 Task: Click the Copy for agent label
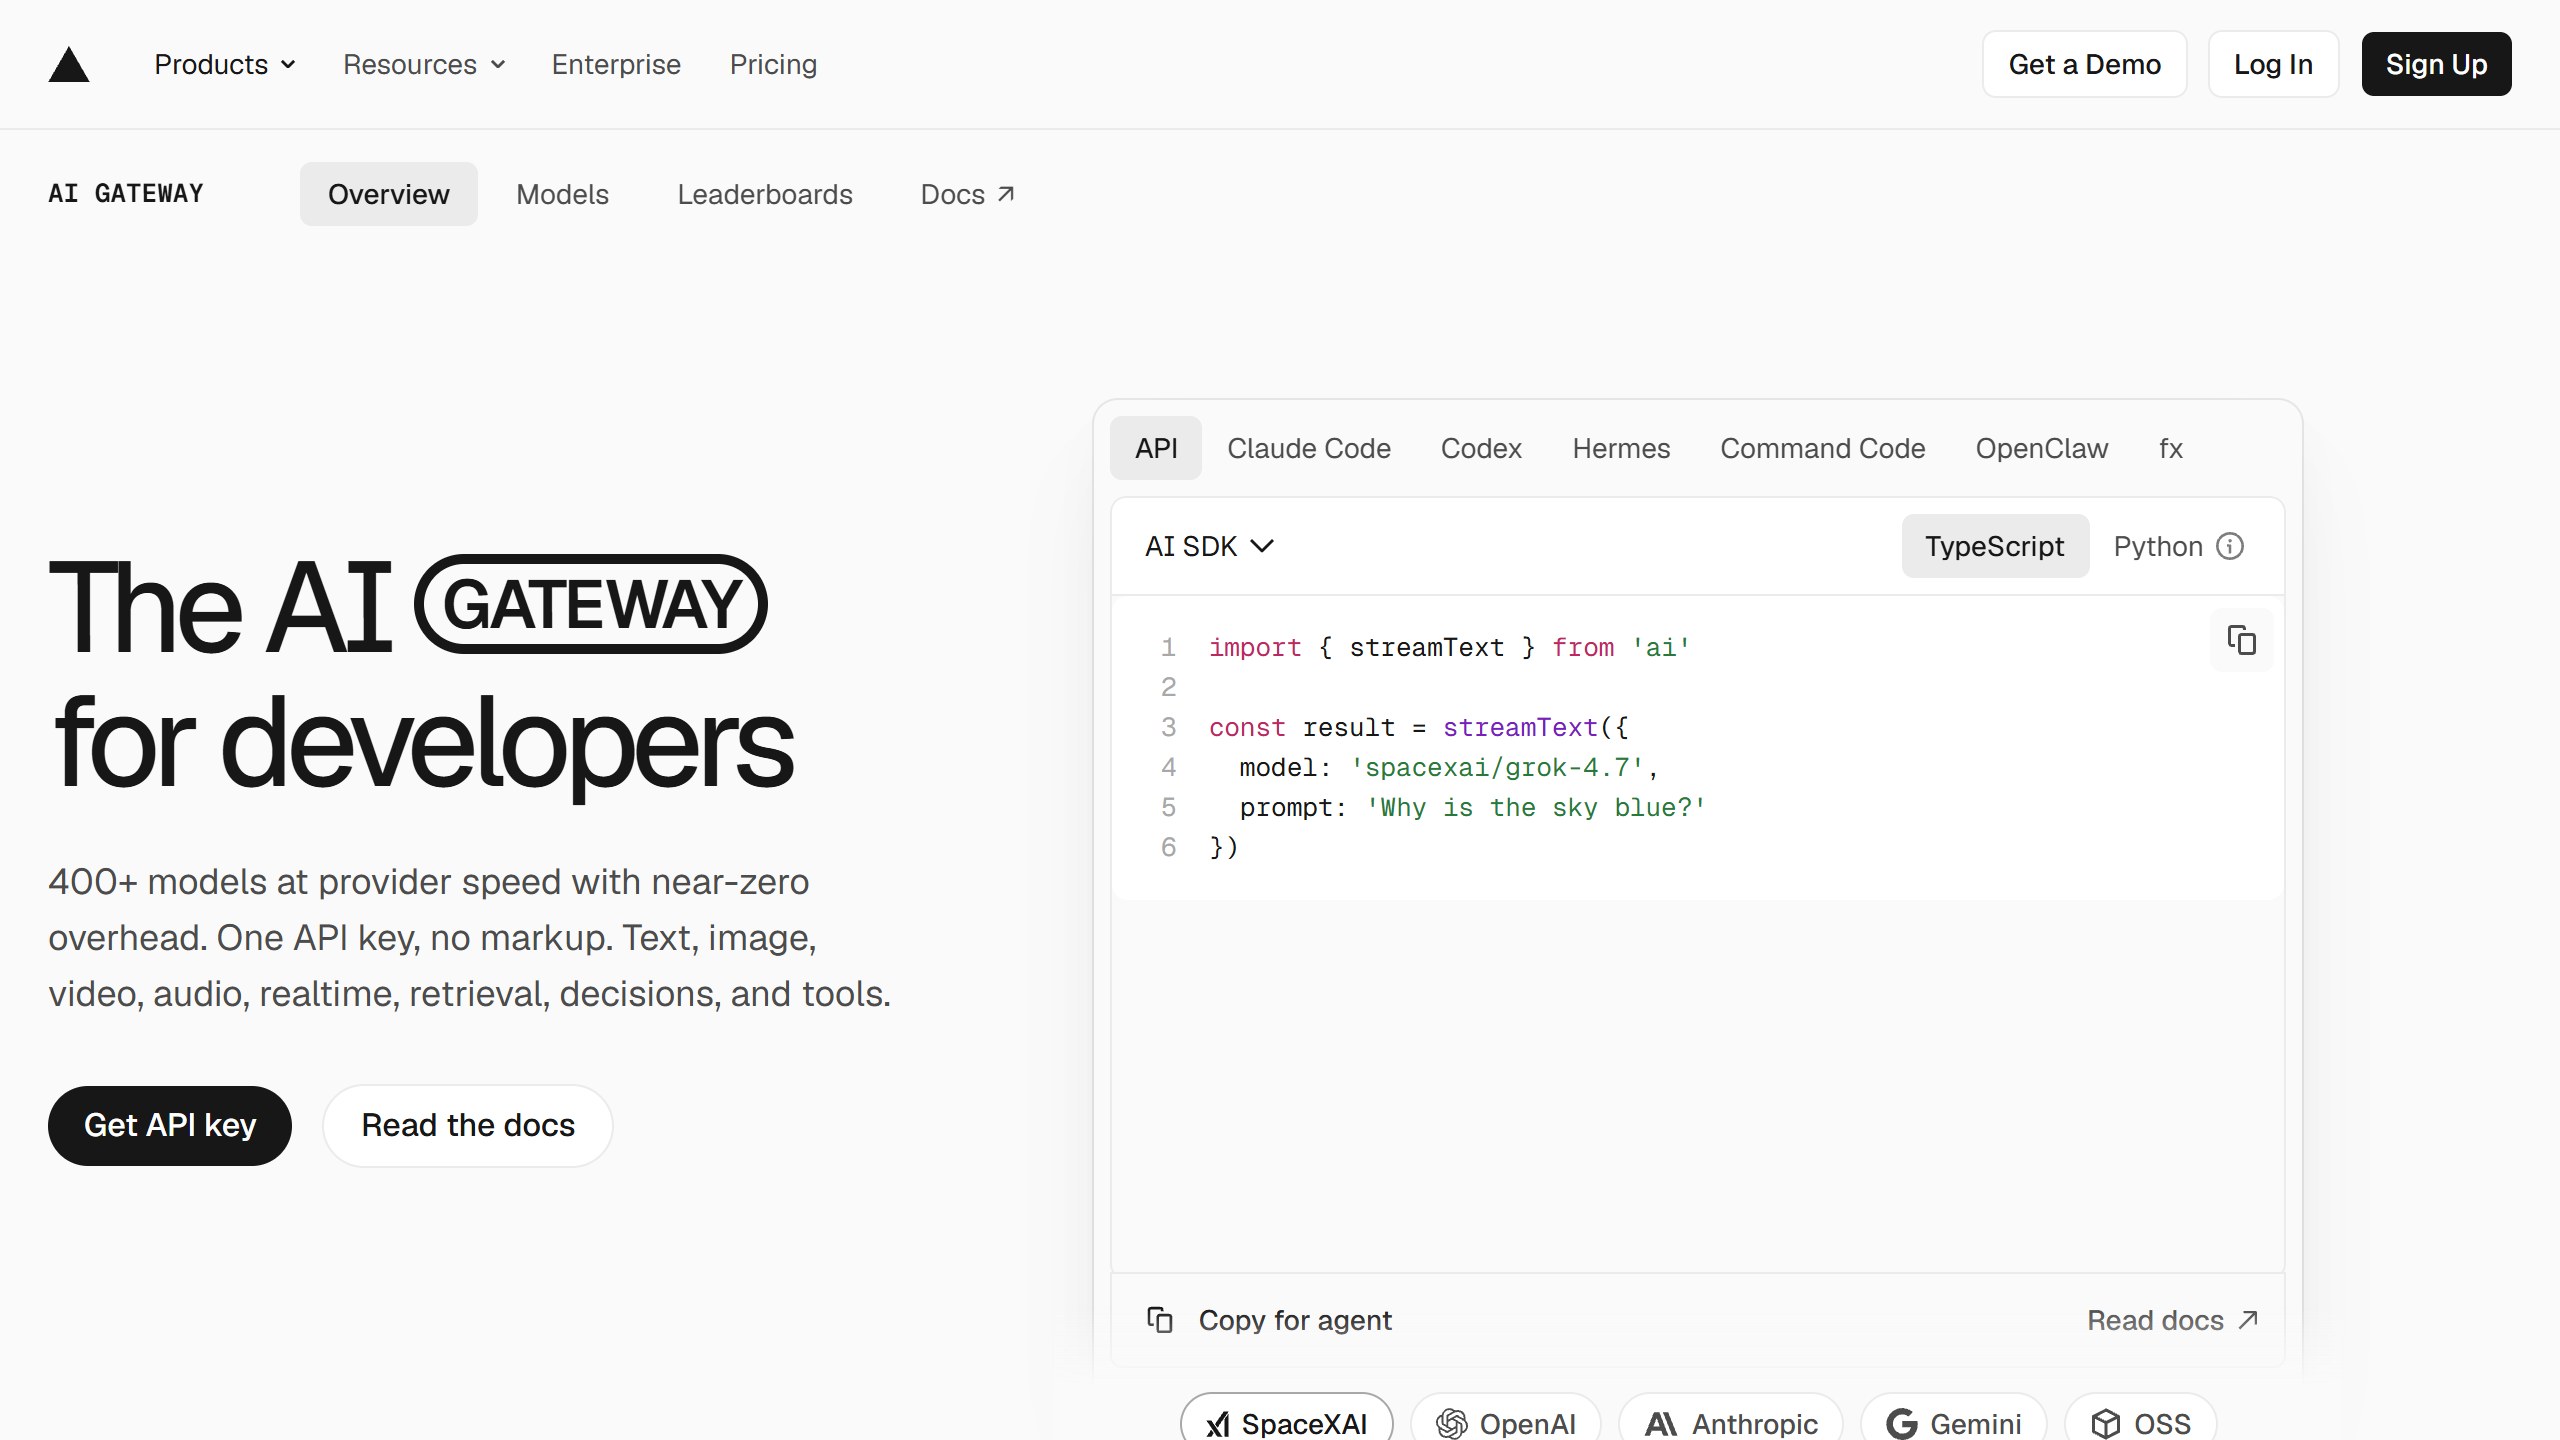pos(1295,1320)
